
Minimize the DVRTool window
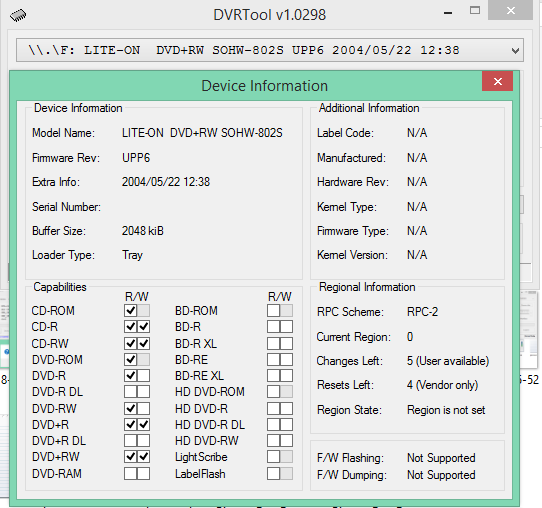448,13
